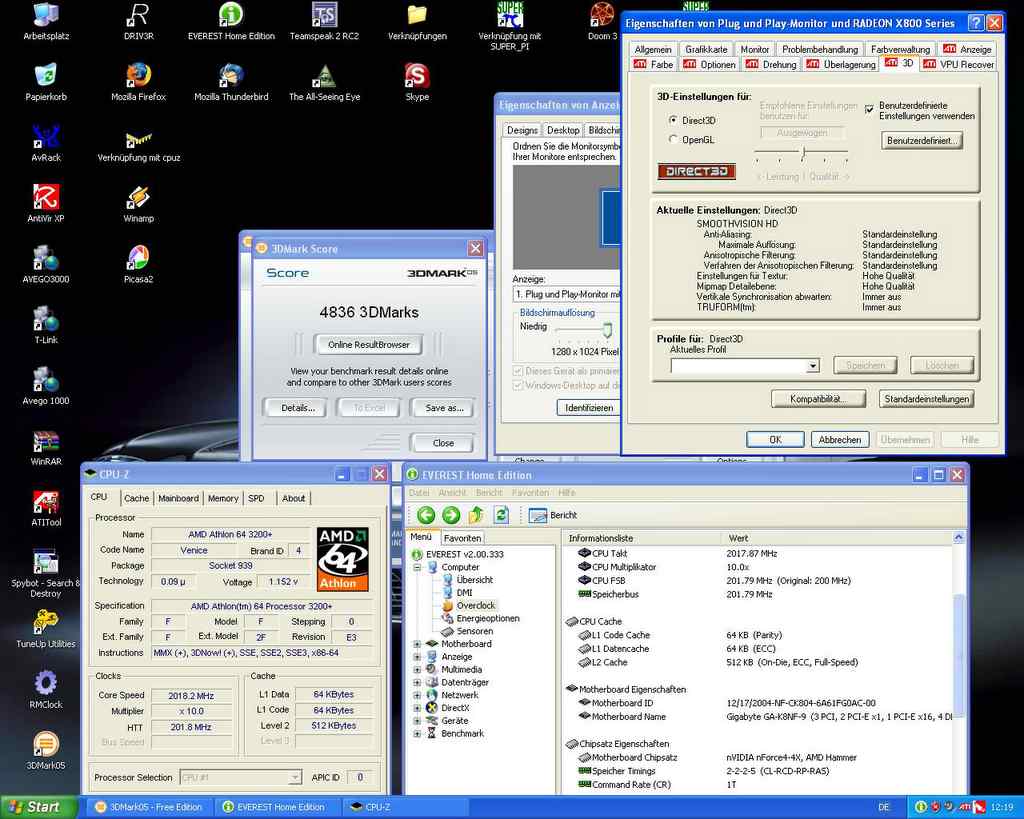Viewport: 1024px width, 819px height.
Task: Open the Grafikkarte tab in Radeon properties
Action: click(706, 49)
